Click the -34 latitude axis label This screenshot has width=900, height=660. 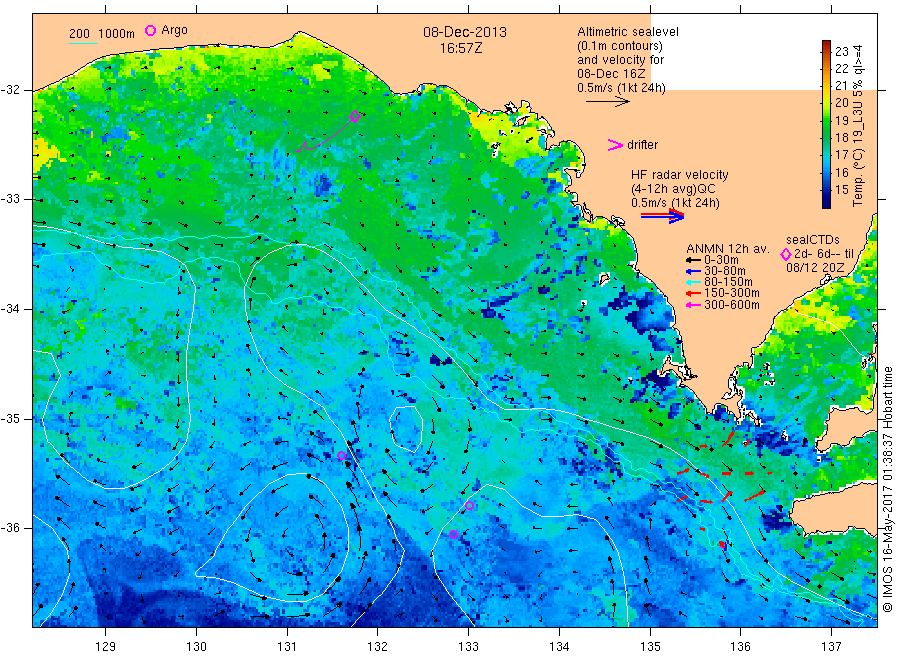click(11, 309)
